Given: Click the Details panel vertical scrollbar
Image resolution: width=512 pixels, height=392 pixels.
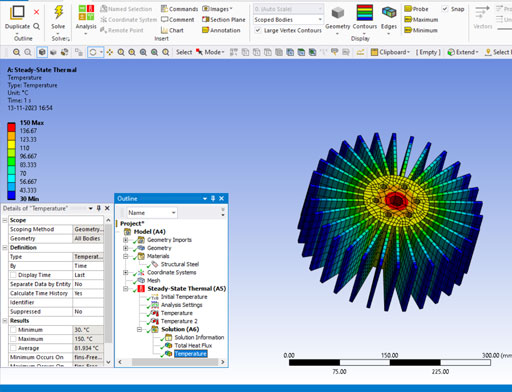Looking at the screenshot, I should click(108, 283).
